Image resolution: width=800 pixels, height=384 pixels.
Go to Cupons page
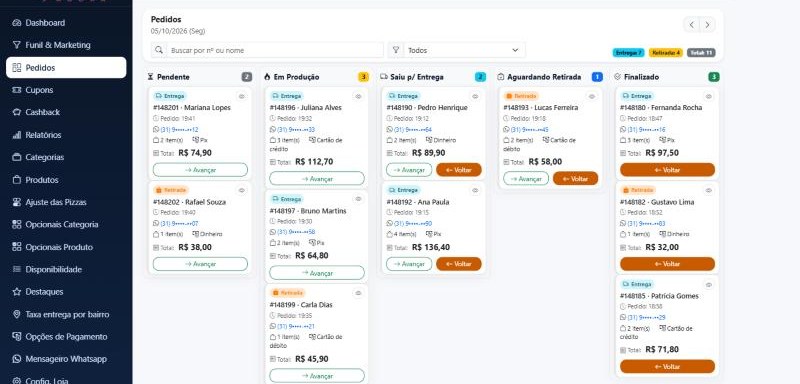[x=66, y=90]
